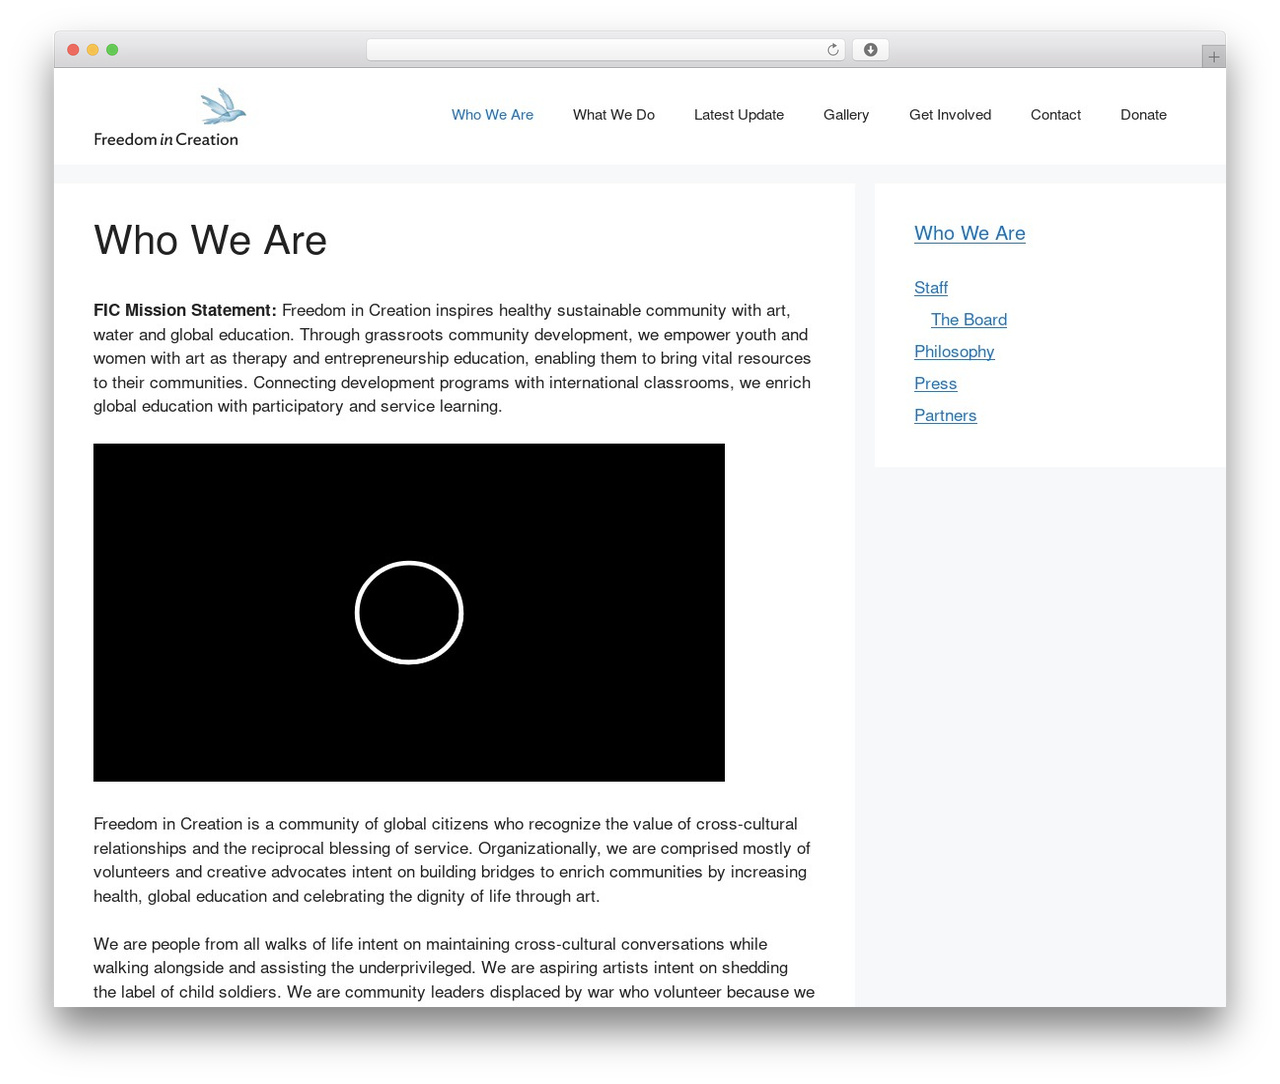Add a new browser tab with plus
The height and width of the screenshot is (1084, 1280).
1213,57
